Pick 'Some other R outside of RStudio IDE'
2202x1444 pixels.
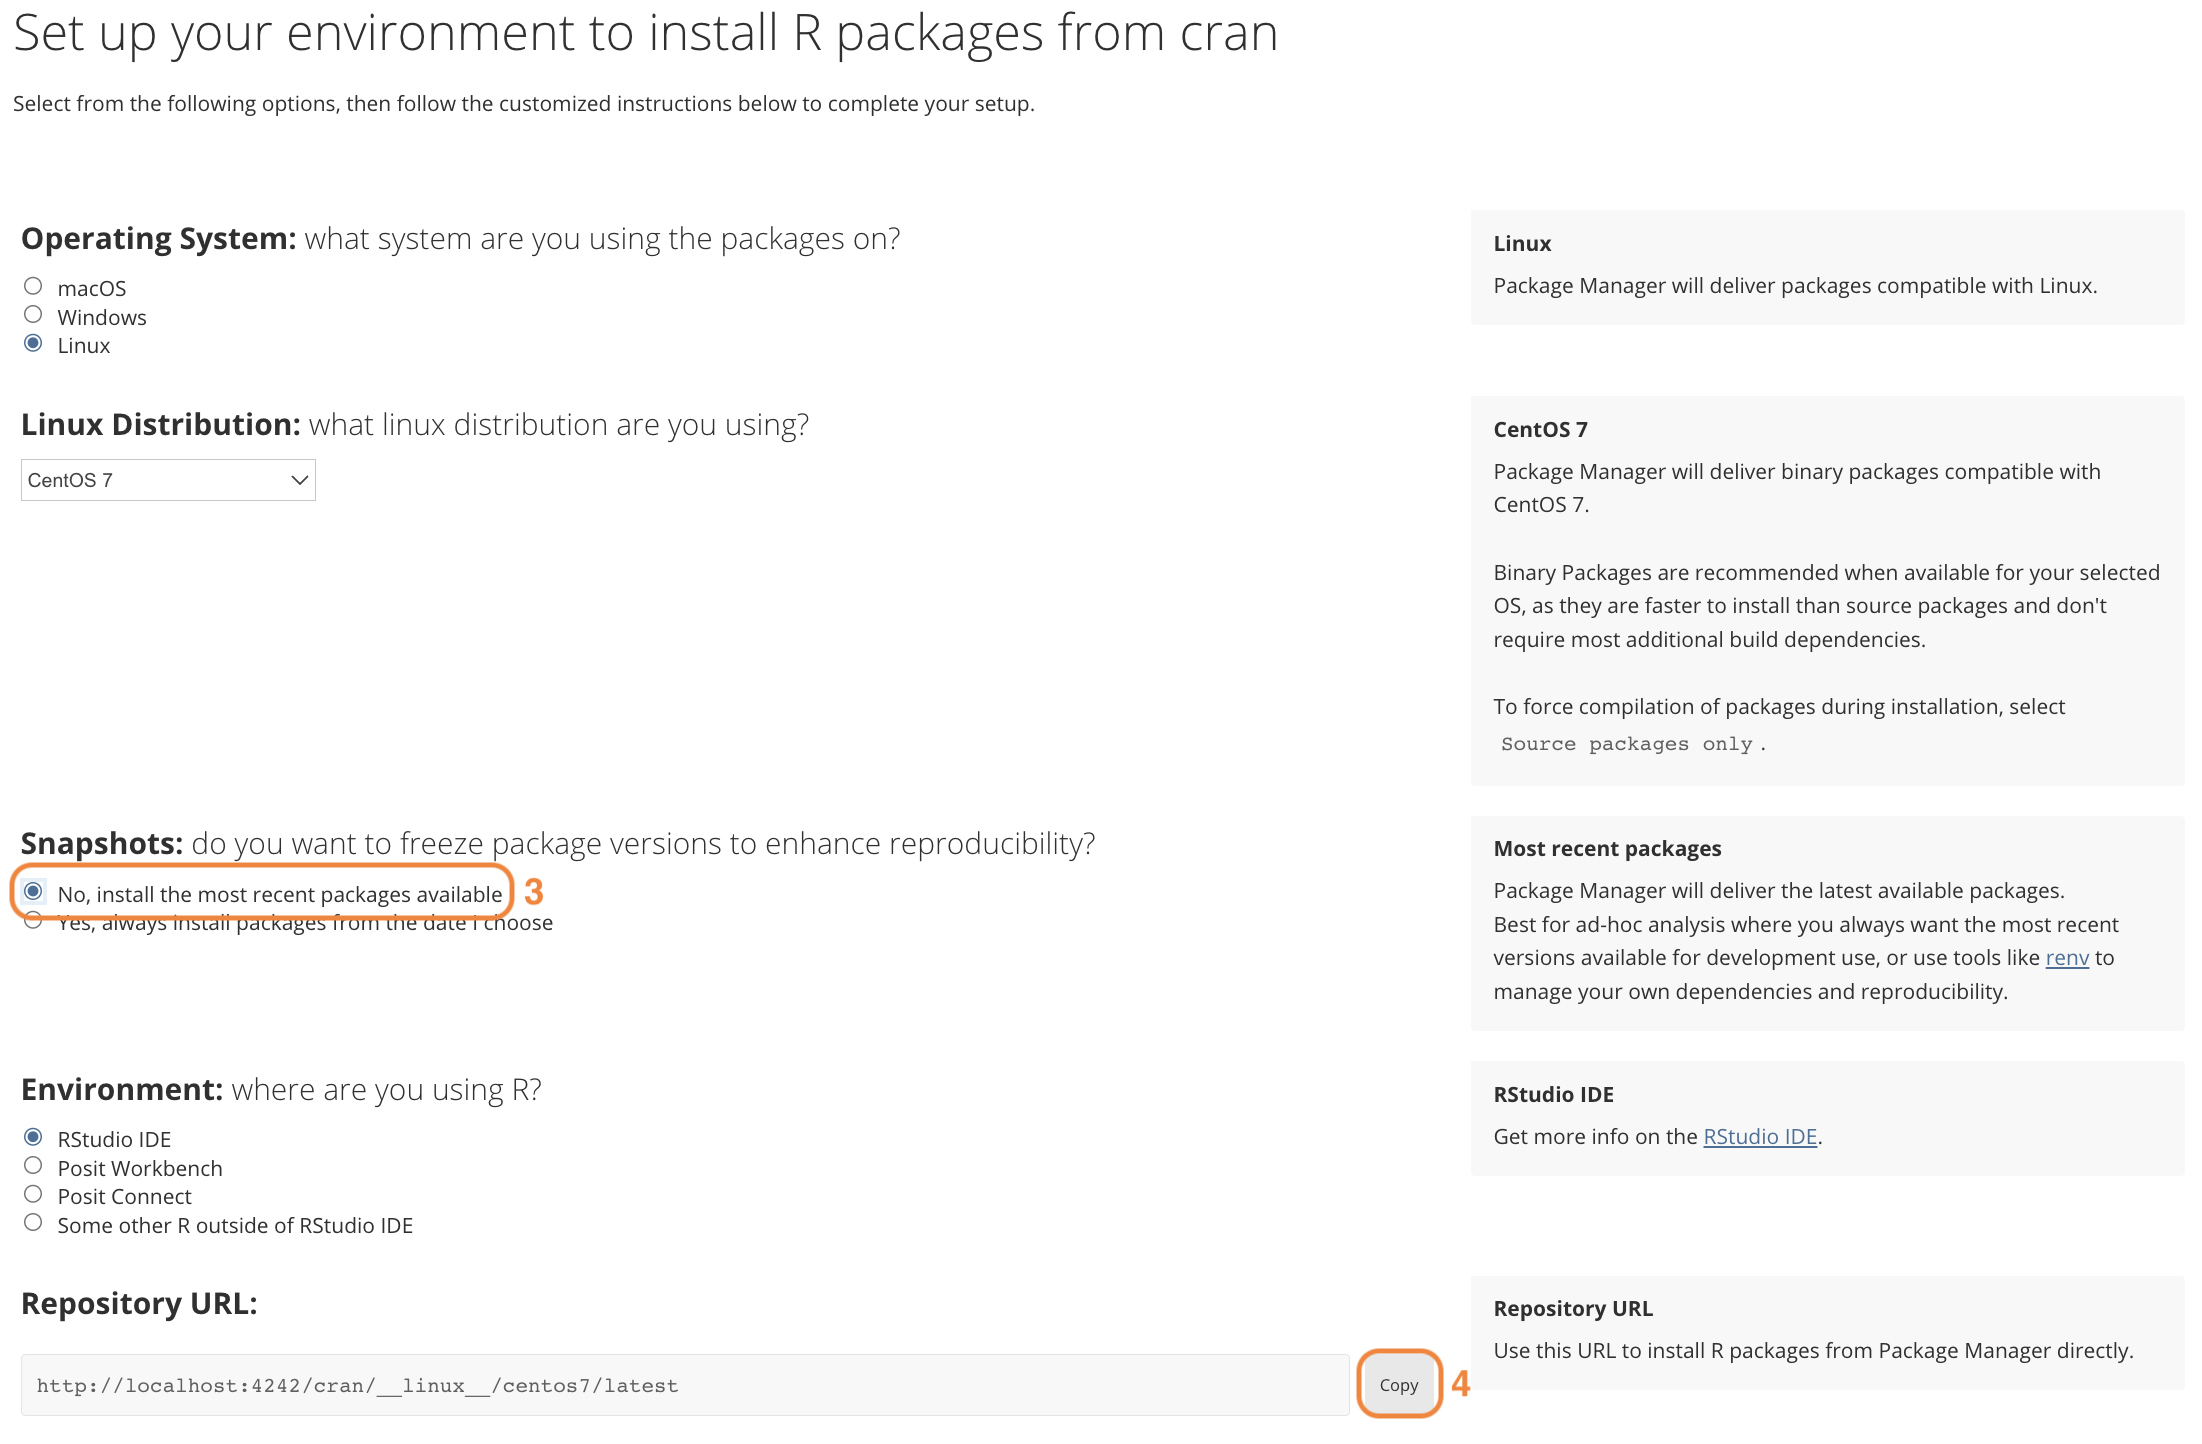pos(33,1223)
